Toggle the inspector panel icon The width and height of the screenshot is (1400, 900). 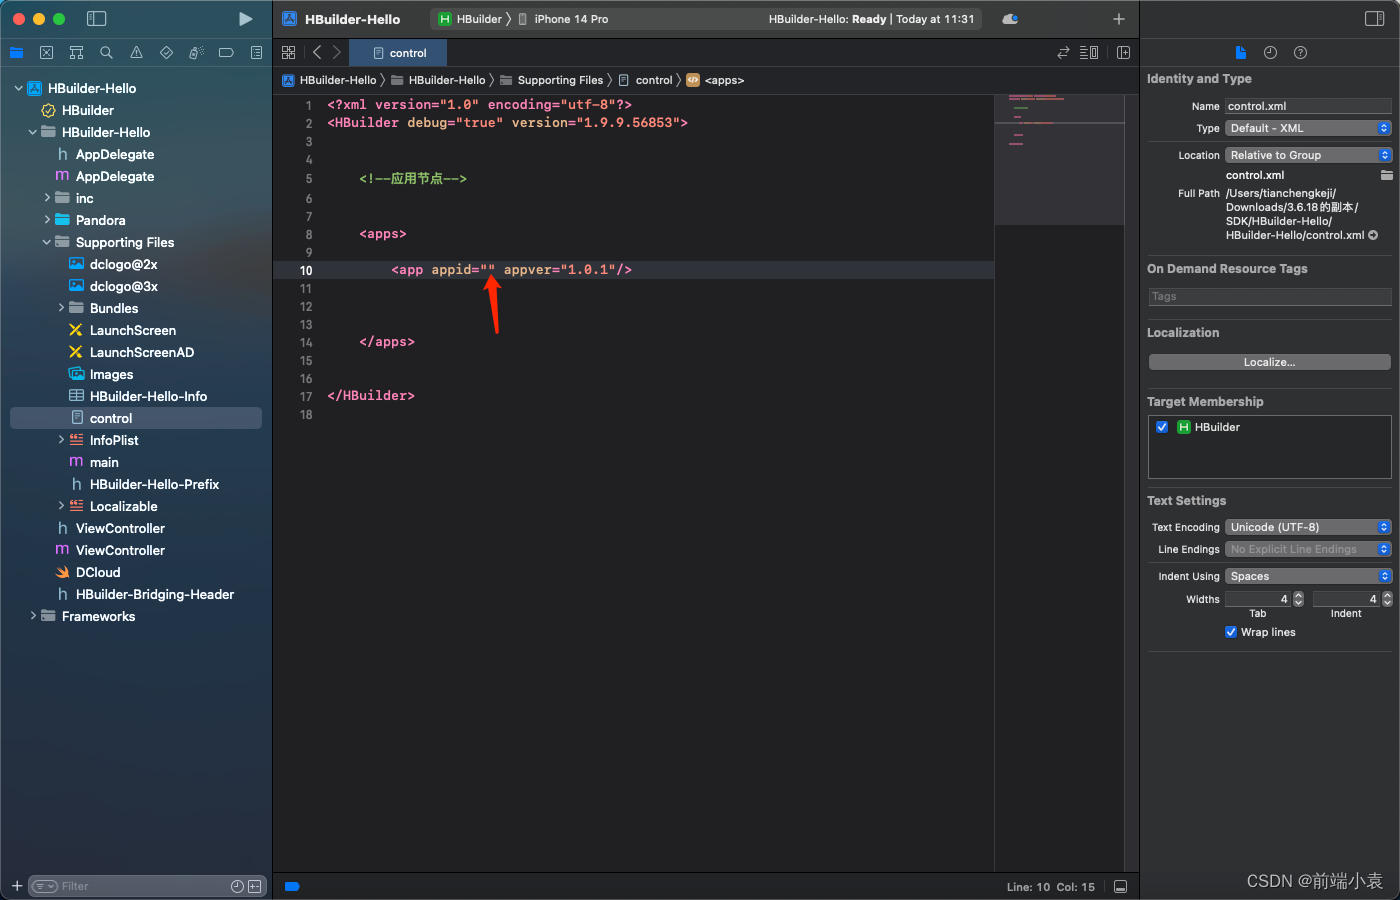(x=1374, y=19)
